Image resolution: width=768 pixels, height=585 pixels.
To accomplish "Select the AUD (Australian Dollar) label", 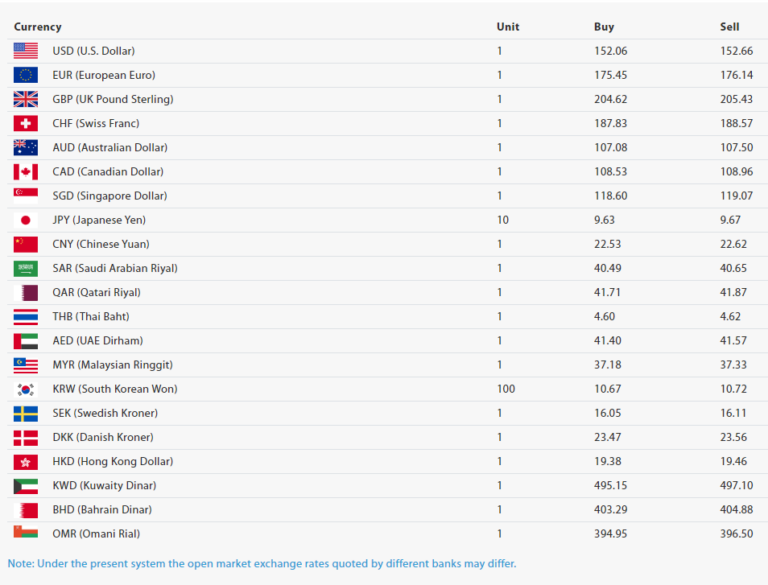I will point(110,147).
